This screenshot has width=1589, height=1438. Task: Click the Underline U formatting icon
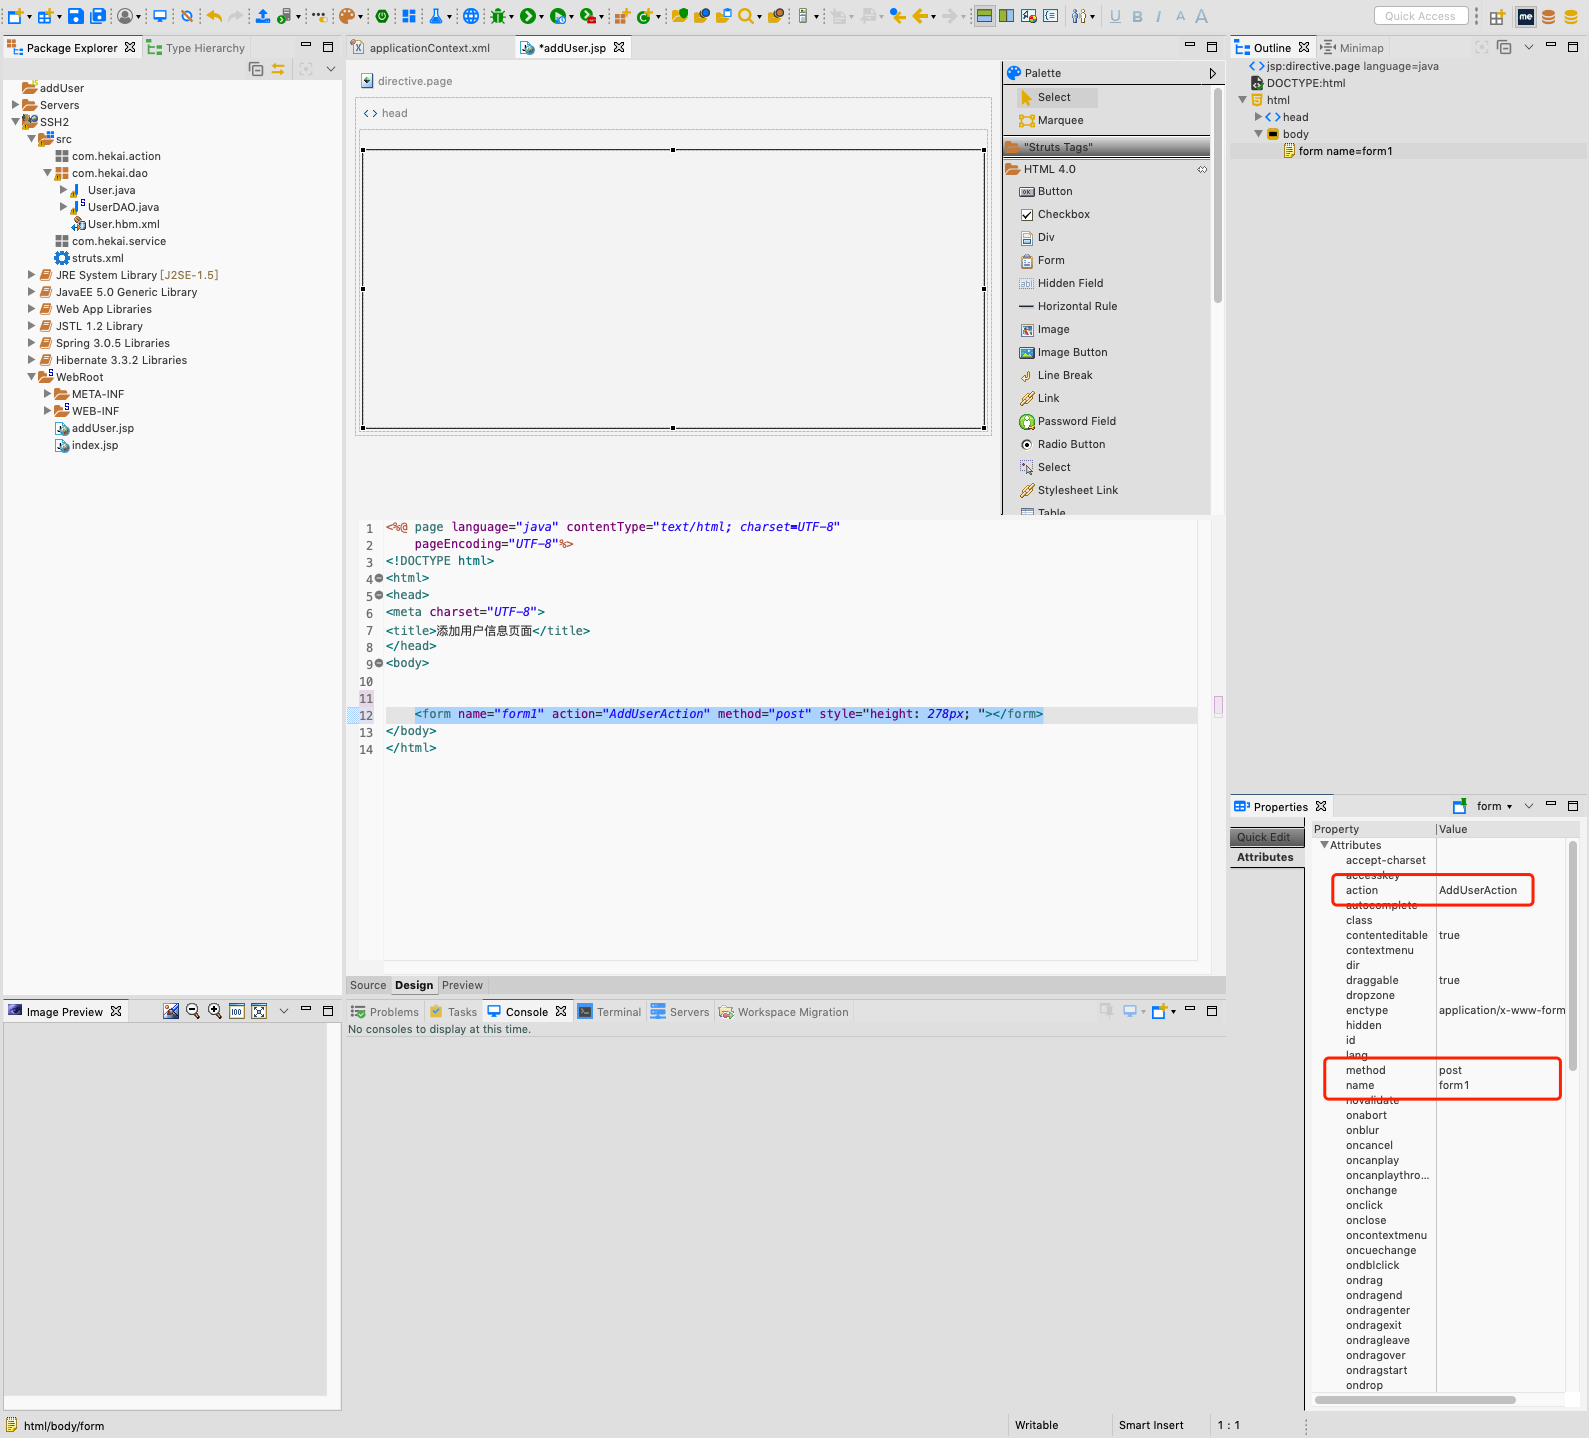point(1115,16)
